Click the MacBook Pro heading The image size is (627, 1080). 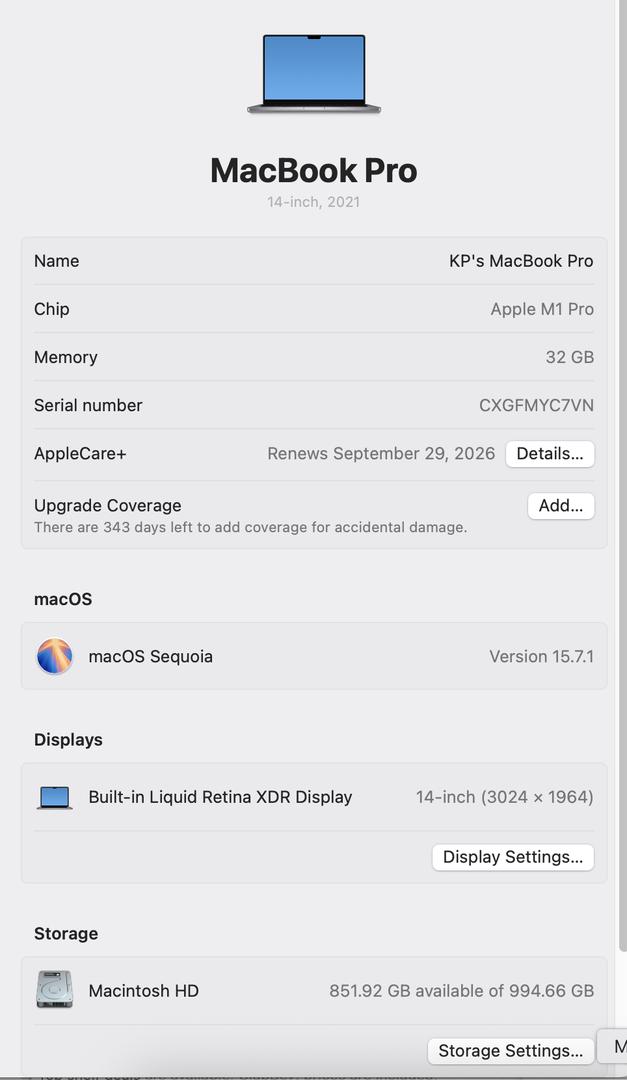pos(313,171)
